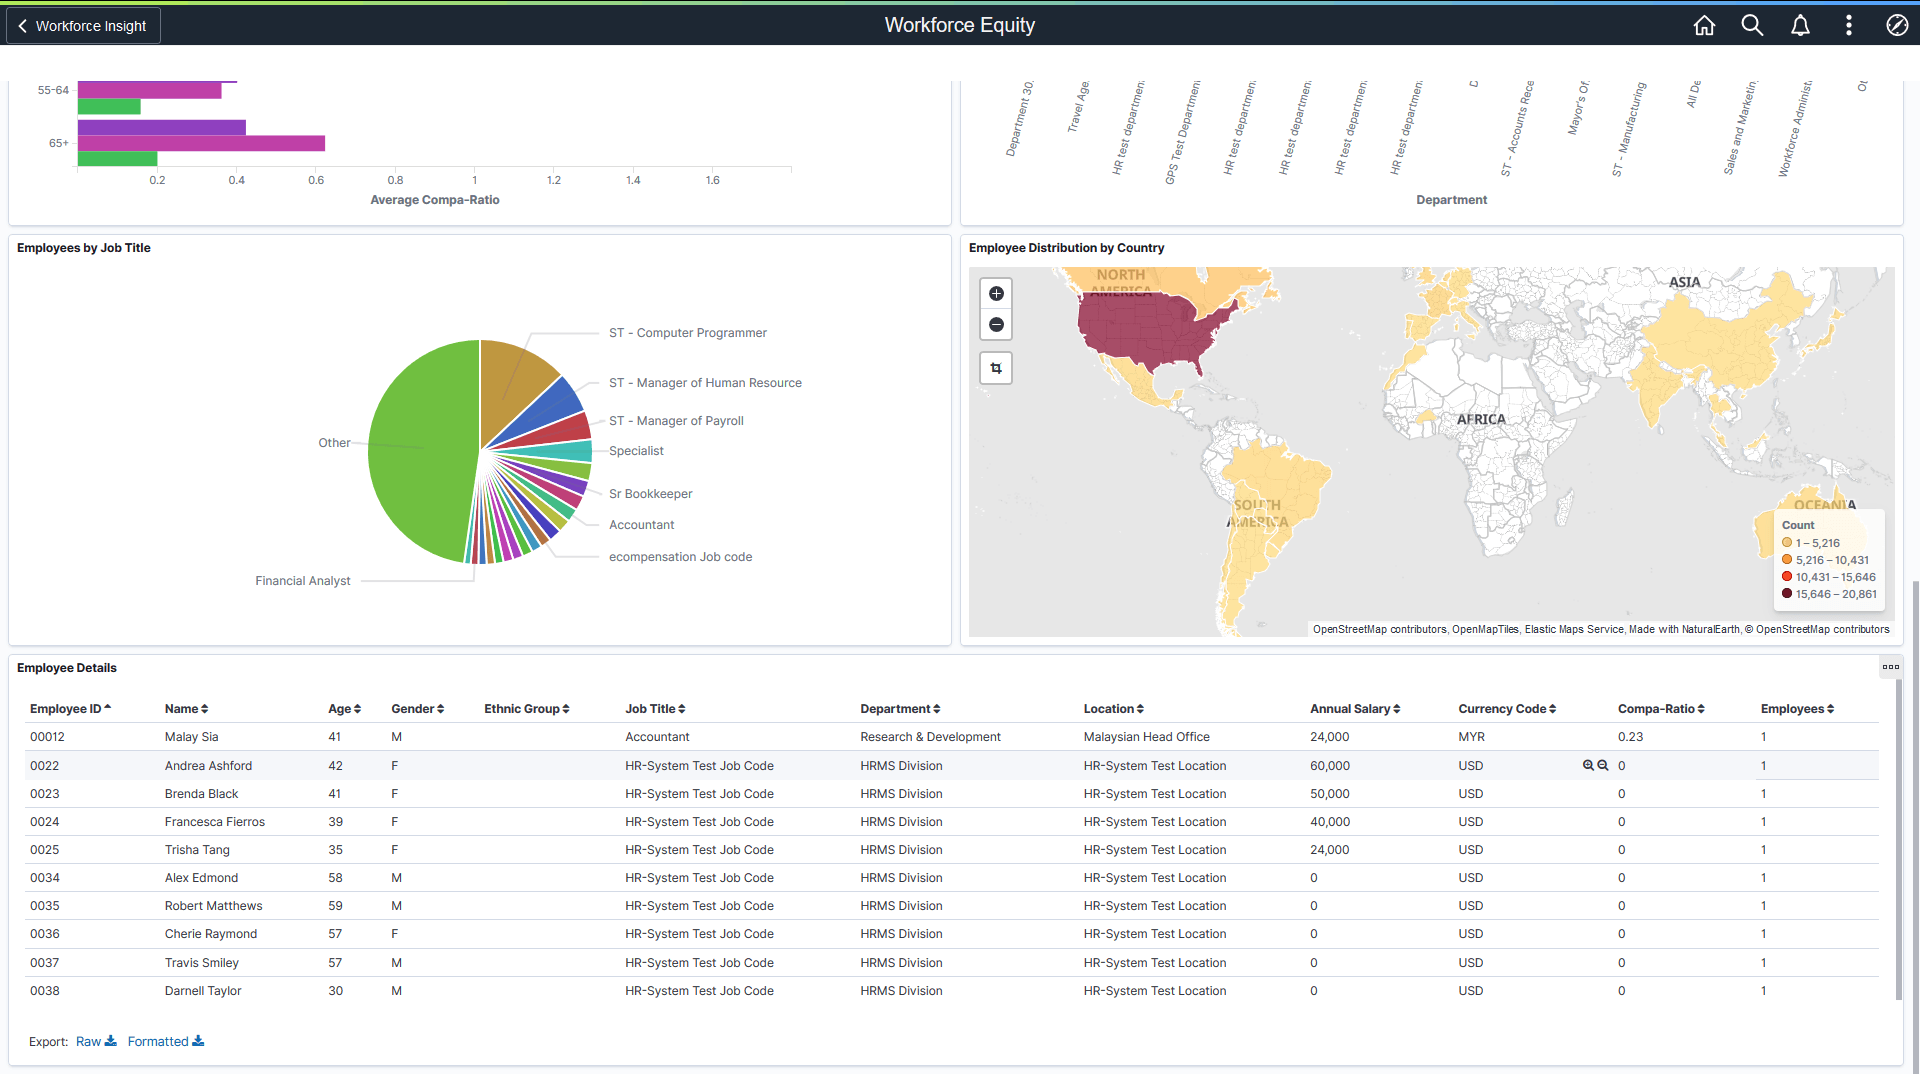The width and height of the screenshot is (1920, 1080).
Task: Open the Actions kebab menu in the header
Action: (x=1849, y=25)
